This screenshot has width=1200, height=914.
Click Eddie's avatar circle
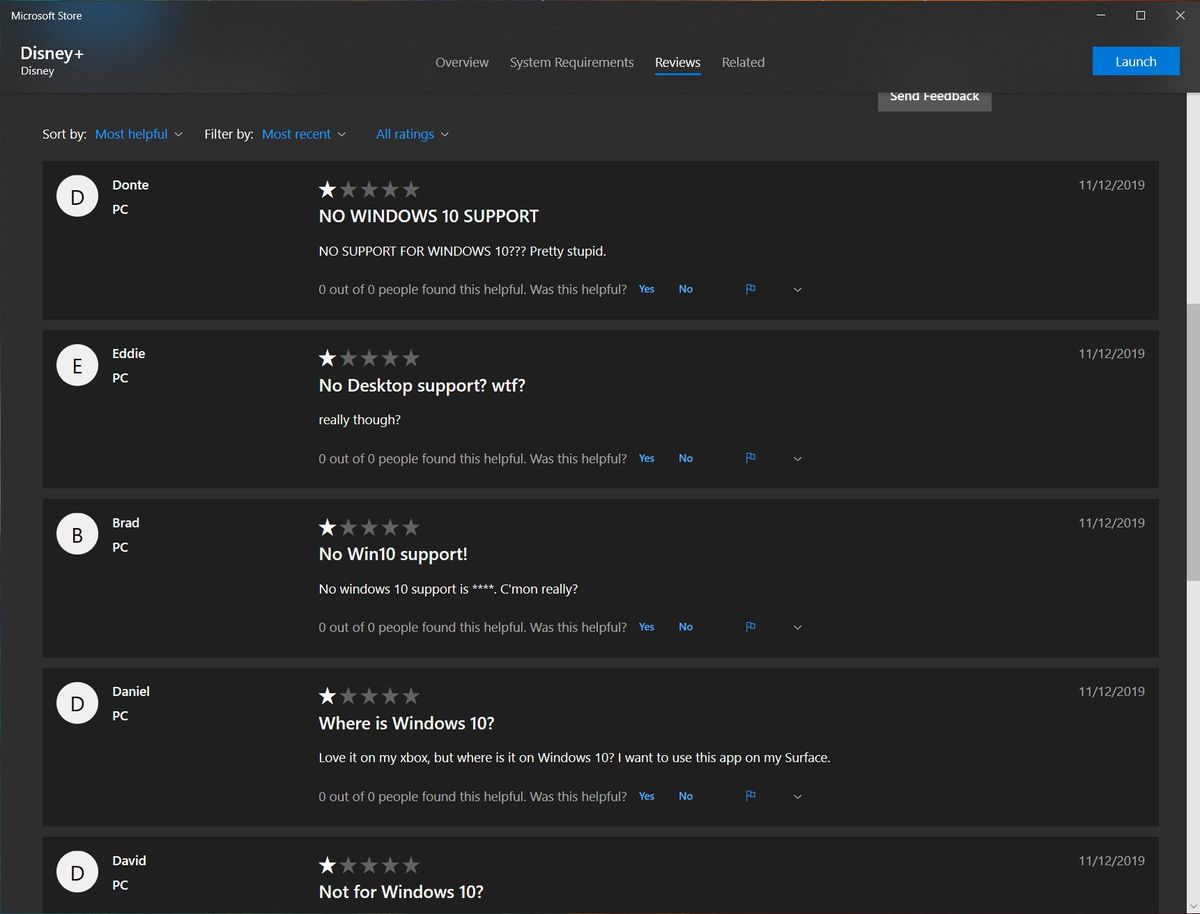click(x=77, y=366)
